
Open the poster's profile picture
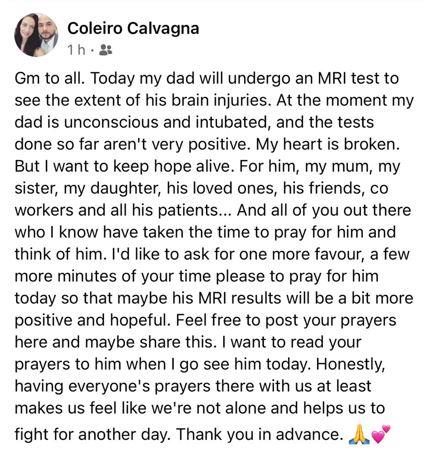point(36,35)
